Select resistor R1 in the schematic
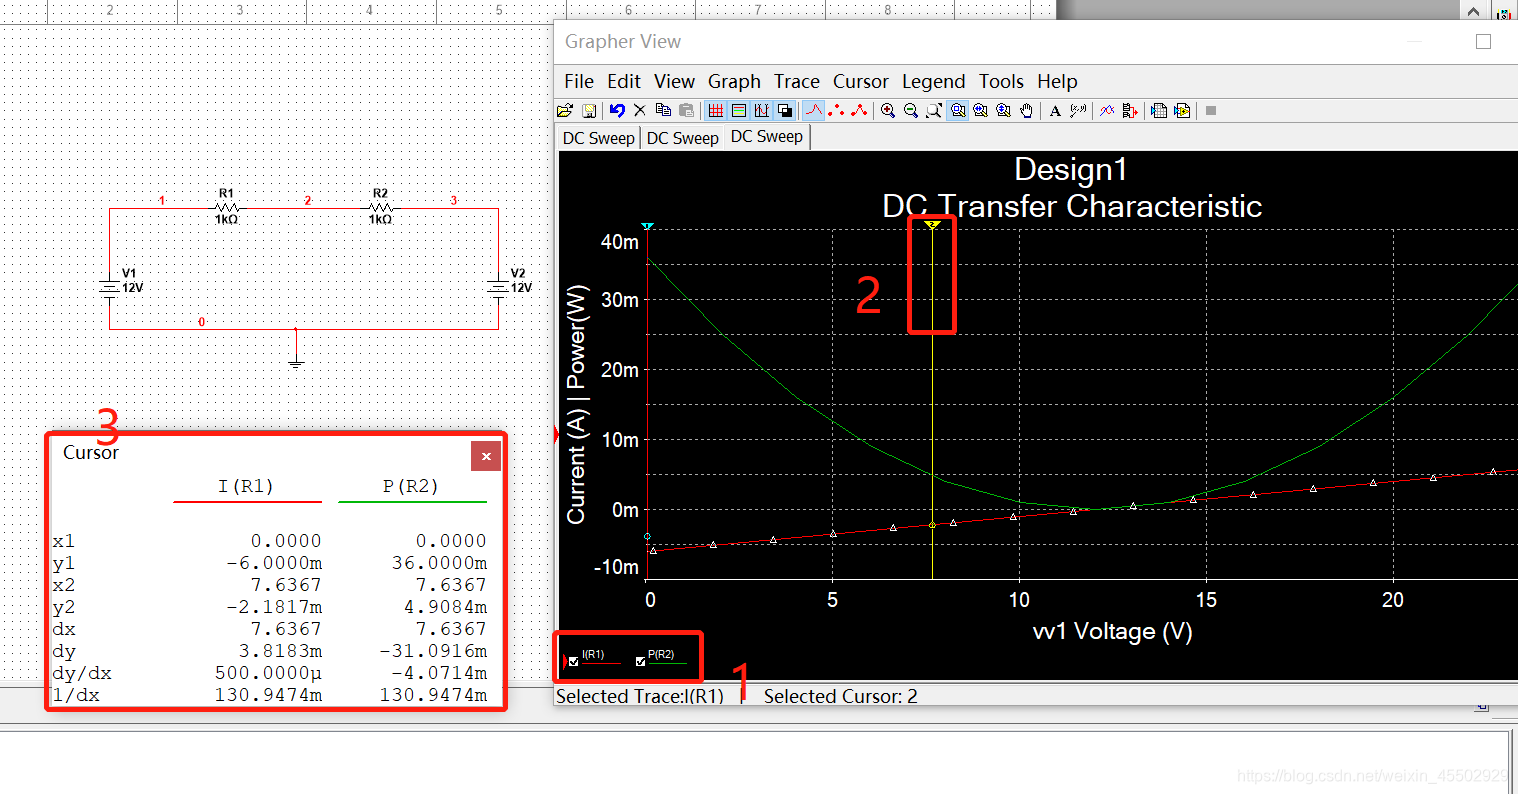The image size is (1518, 794). point(227,207)
